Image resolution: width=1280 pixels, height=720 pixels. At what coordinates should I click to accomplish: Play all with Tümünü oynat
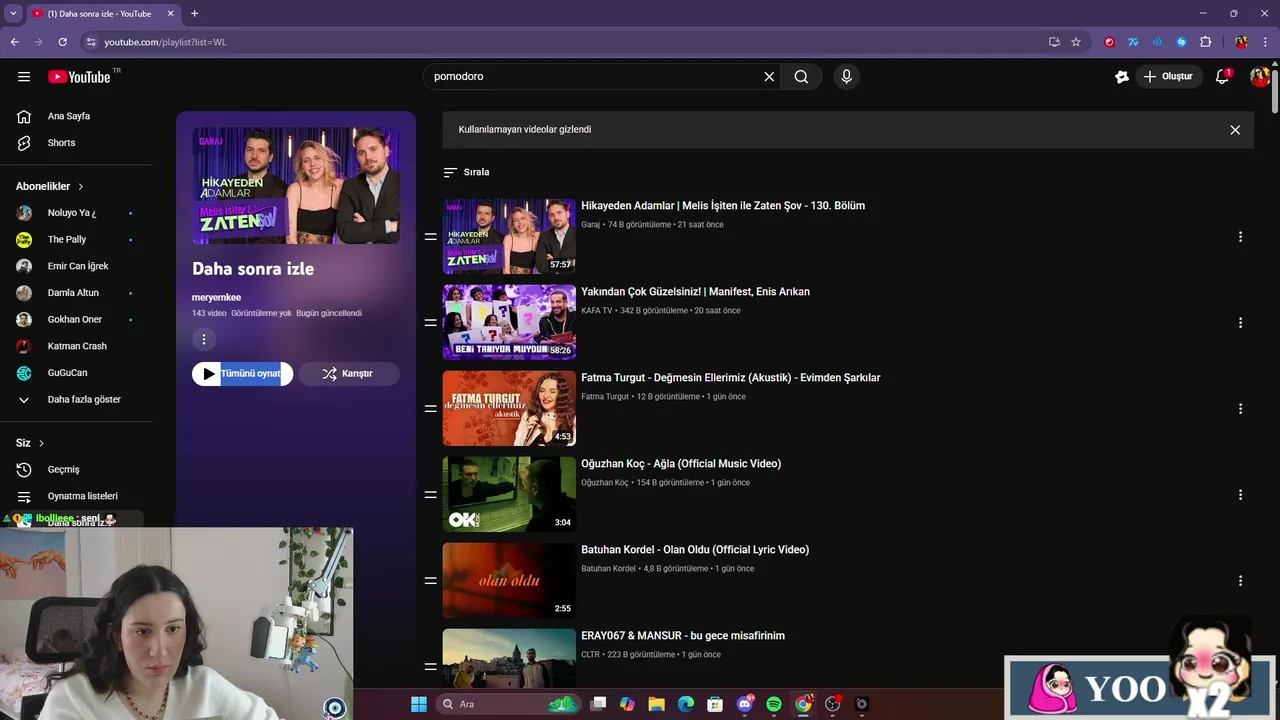pos(242,374)
